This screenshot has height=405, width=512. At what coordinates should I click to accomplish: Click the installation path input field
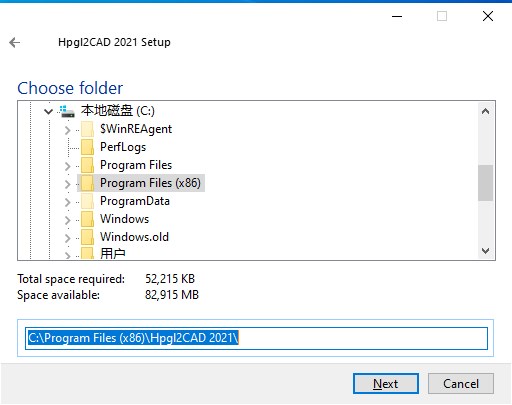pos(256,338)
